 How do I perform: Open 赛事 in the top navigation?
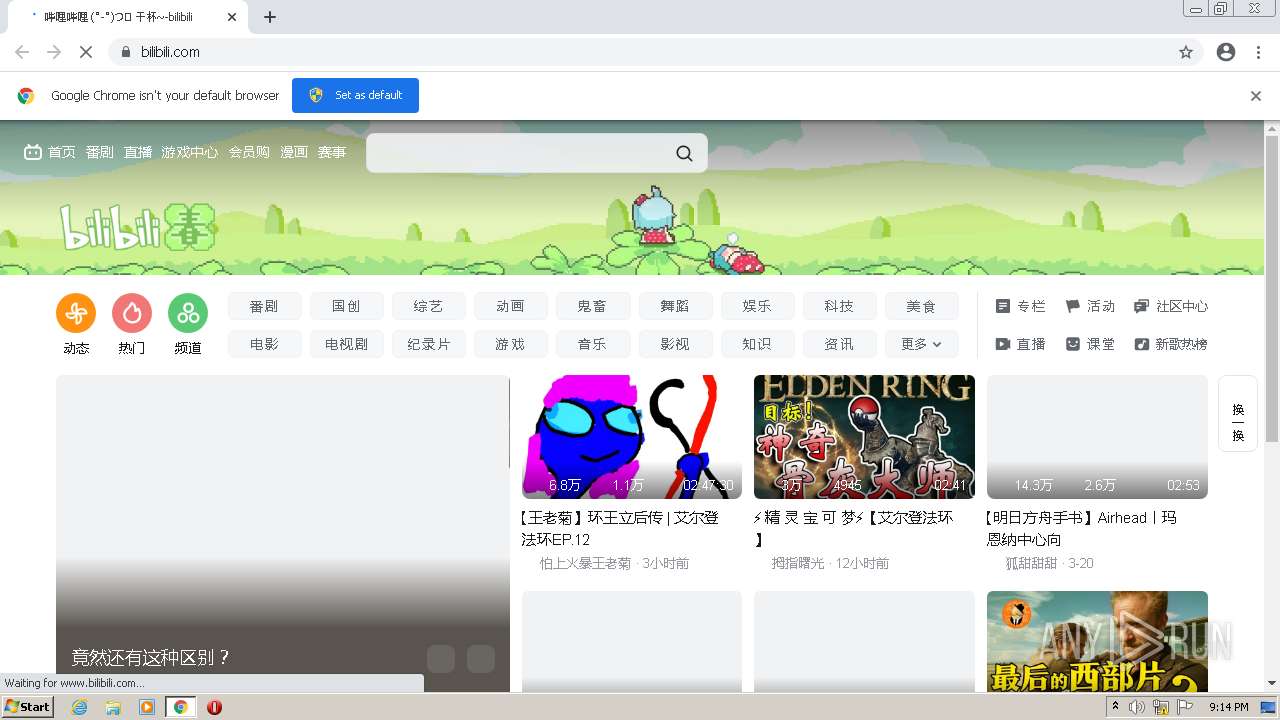332,152
